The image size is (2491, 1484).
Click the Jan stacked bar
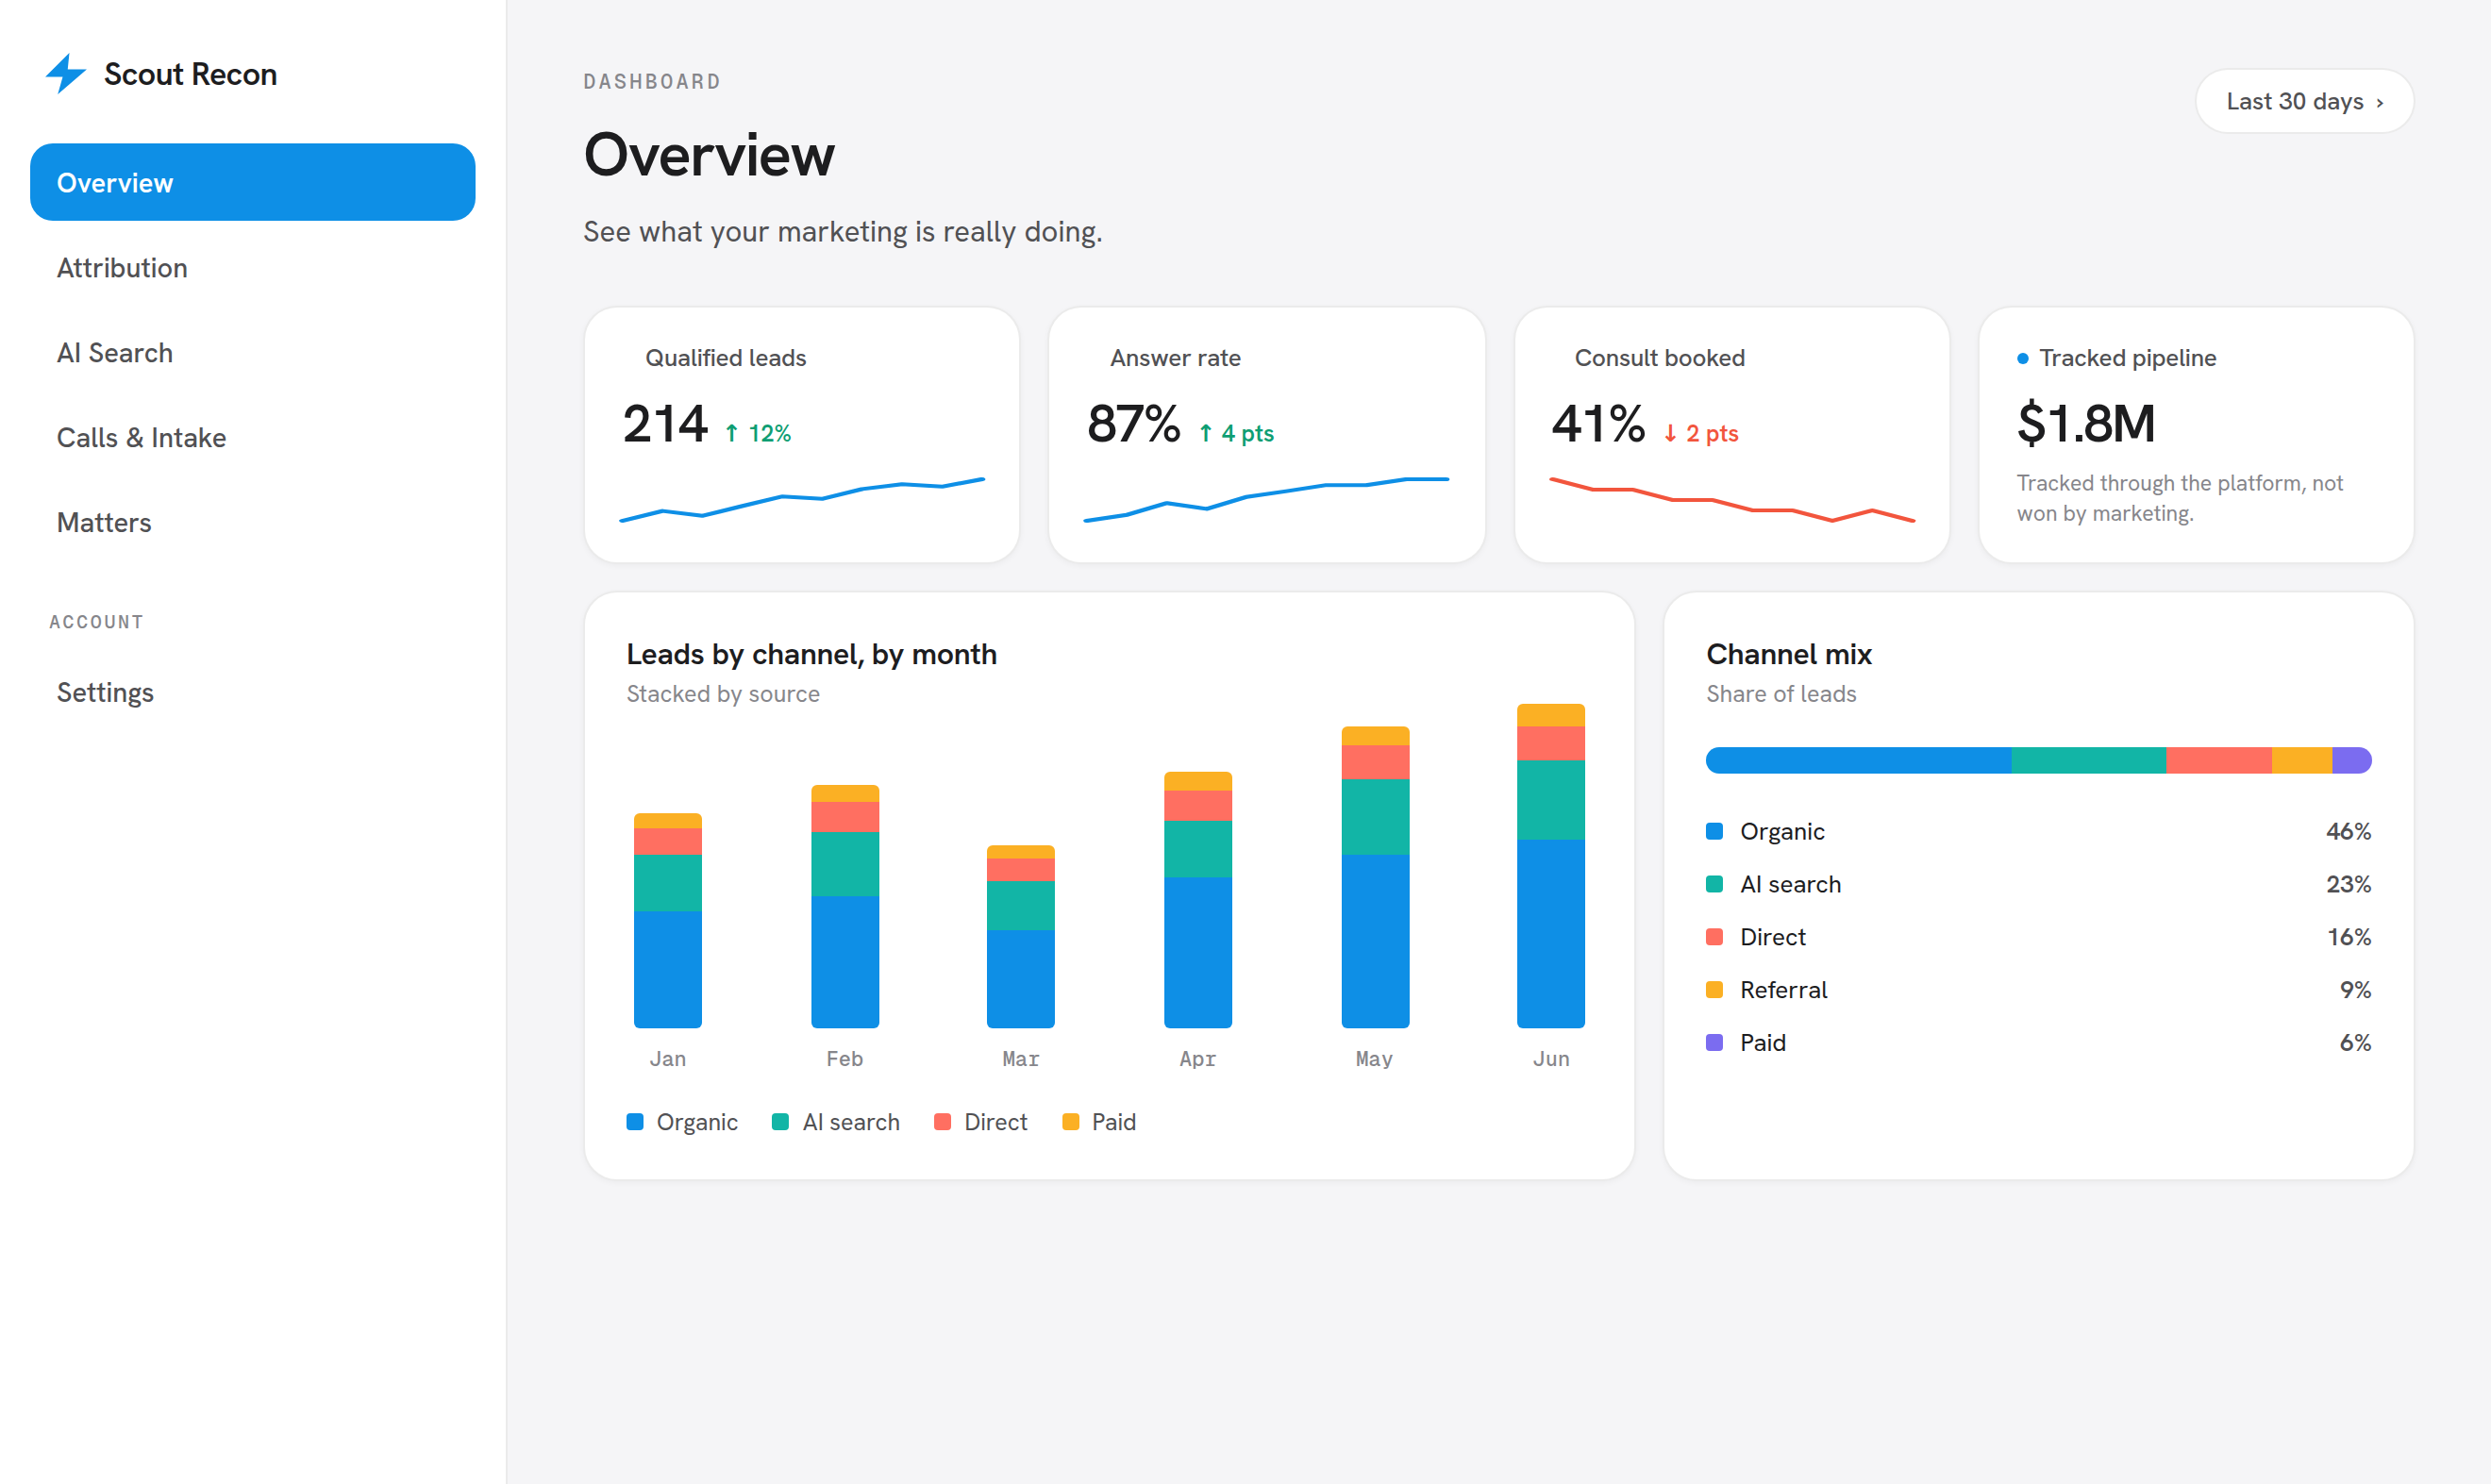point(668,920)
